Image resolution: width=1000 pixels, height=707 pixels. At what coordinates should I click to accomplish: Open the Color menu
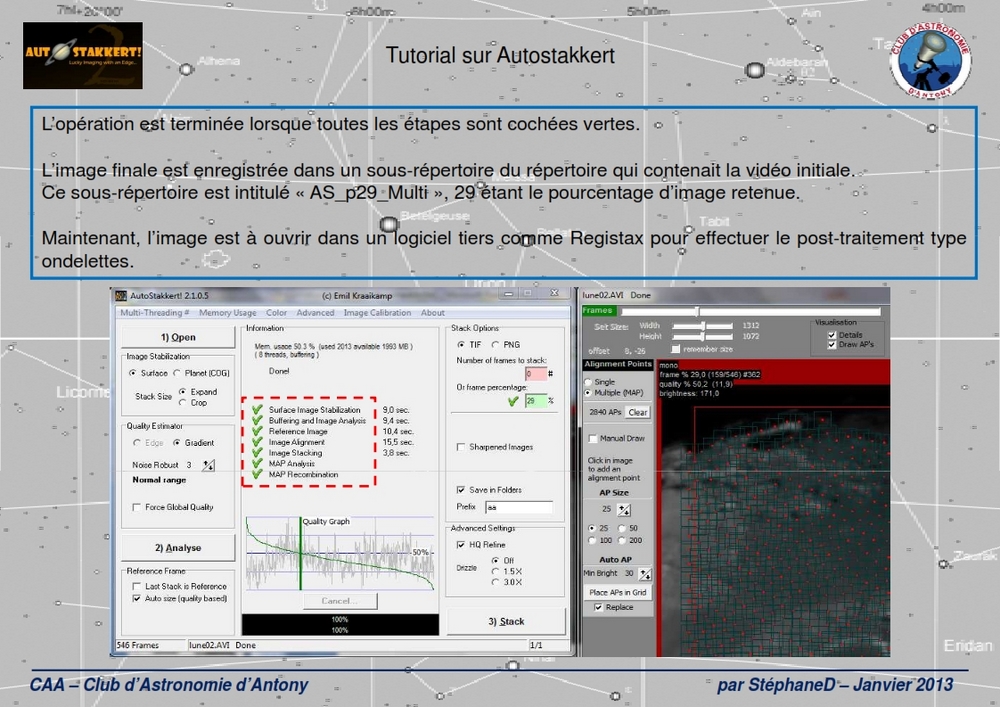pos(276,313)
